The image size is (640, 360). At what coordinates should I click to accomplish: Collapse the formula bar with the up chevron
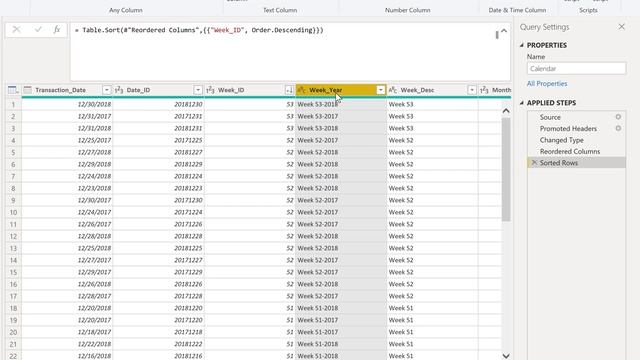(504, 31)
